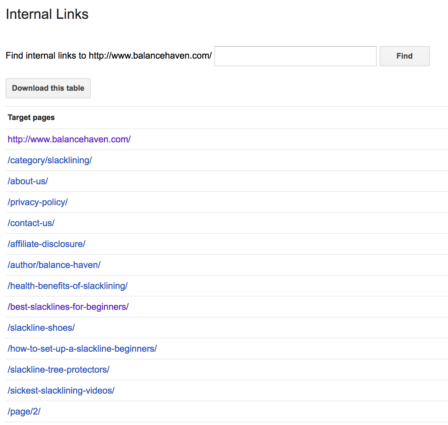The width and height of the screenshot is (448, 425).
Task: Open the /category/slacklining/ link
Action: (x=50, y=160)
